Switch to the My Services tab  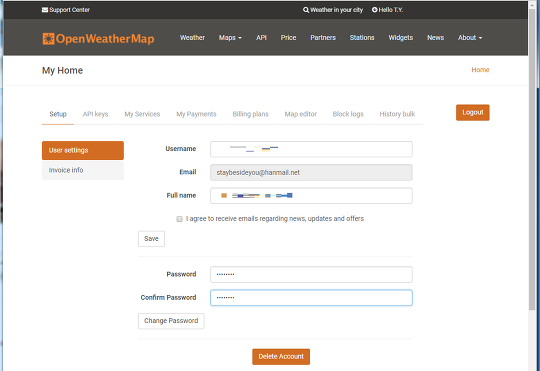point(142,114)
